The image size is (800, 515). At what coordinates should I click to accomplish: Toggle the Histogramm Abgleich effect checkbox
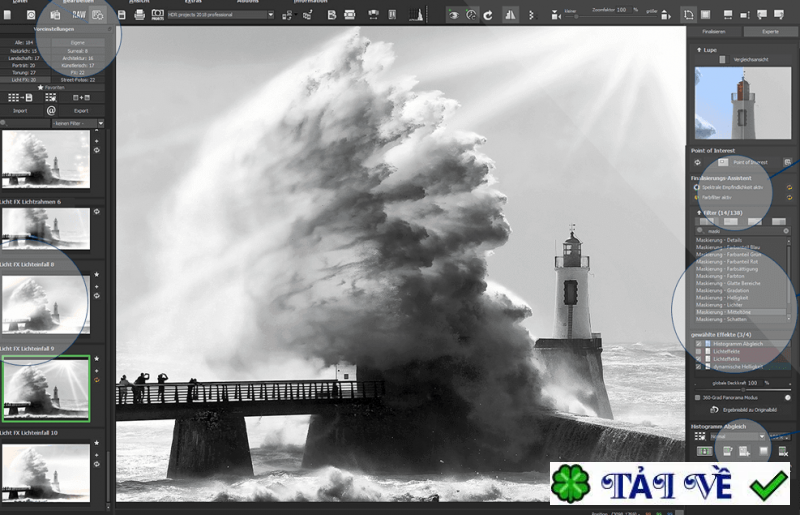click(x=699, y=343)
